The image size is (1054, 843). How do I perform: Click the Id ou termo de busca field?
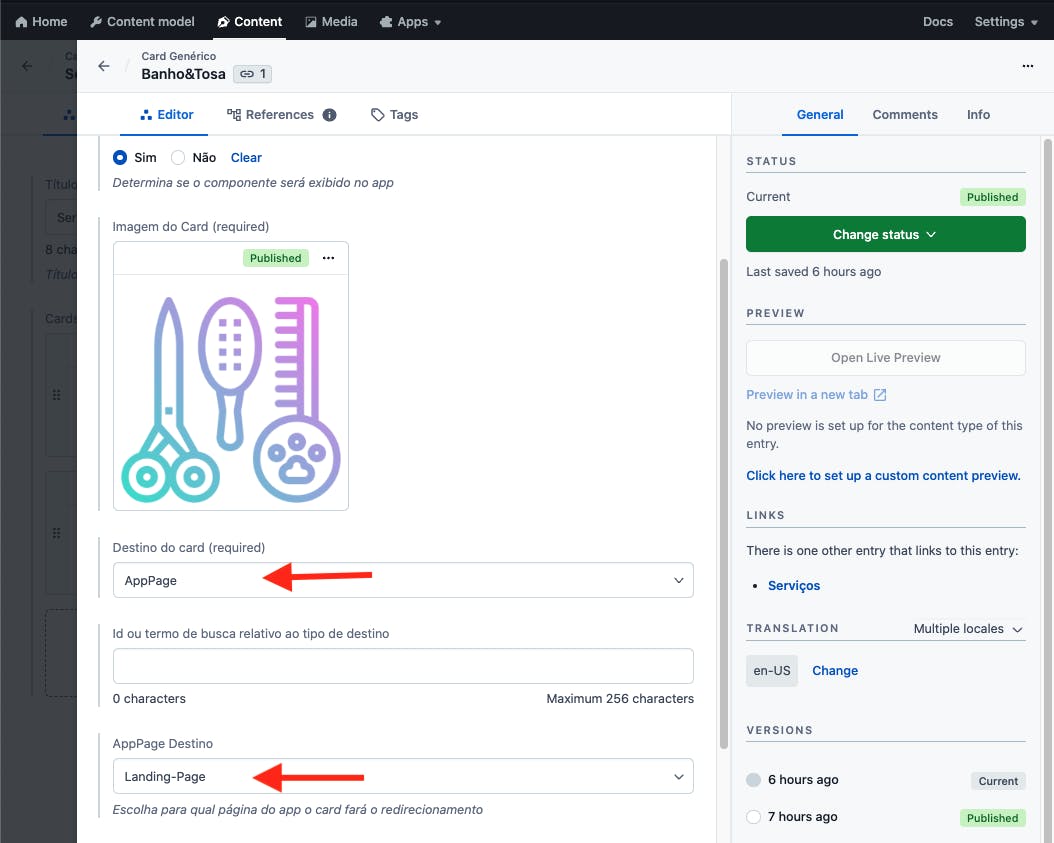[x=403, y=666]
